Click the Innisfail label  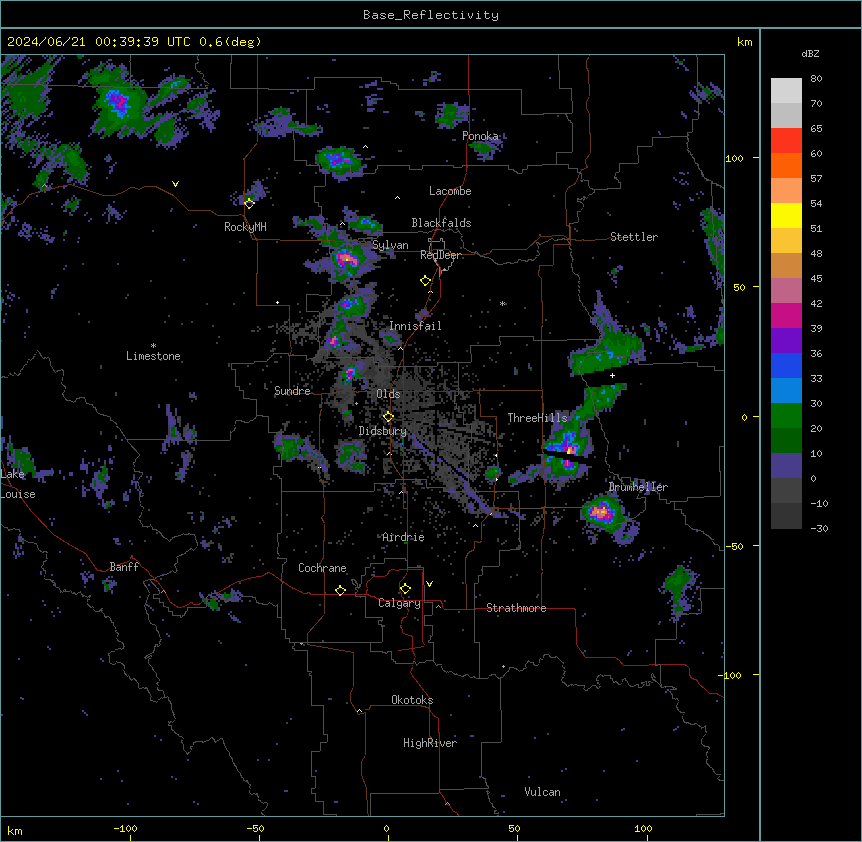point(415,326)
